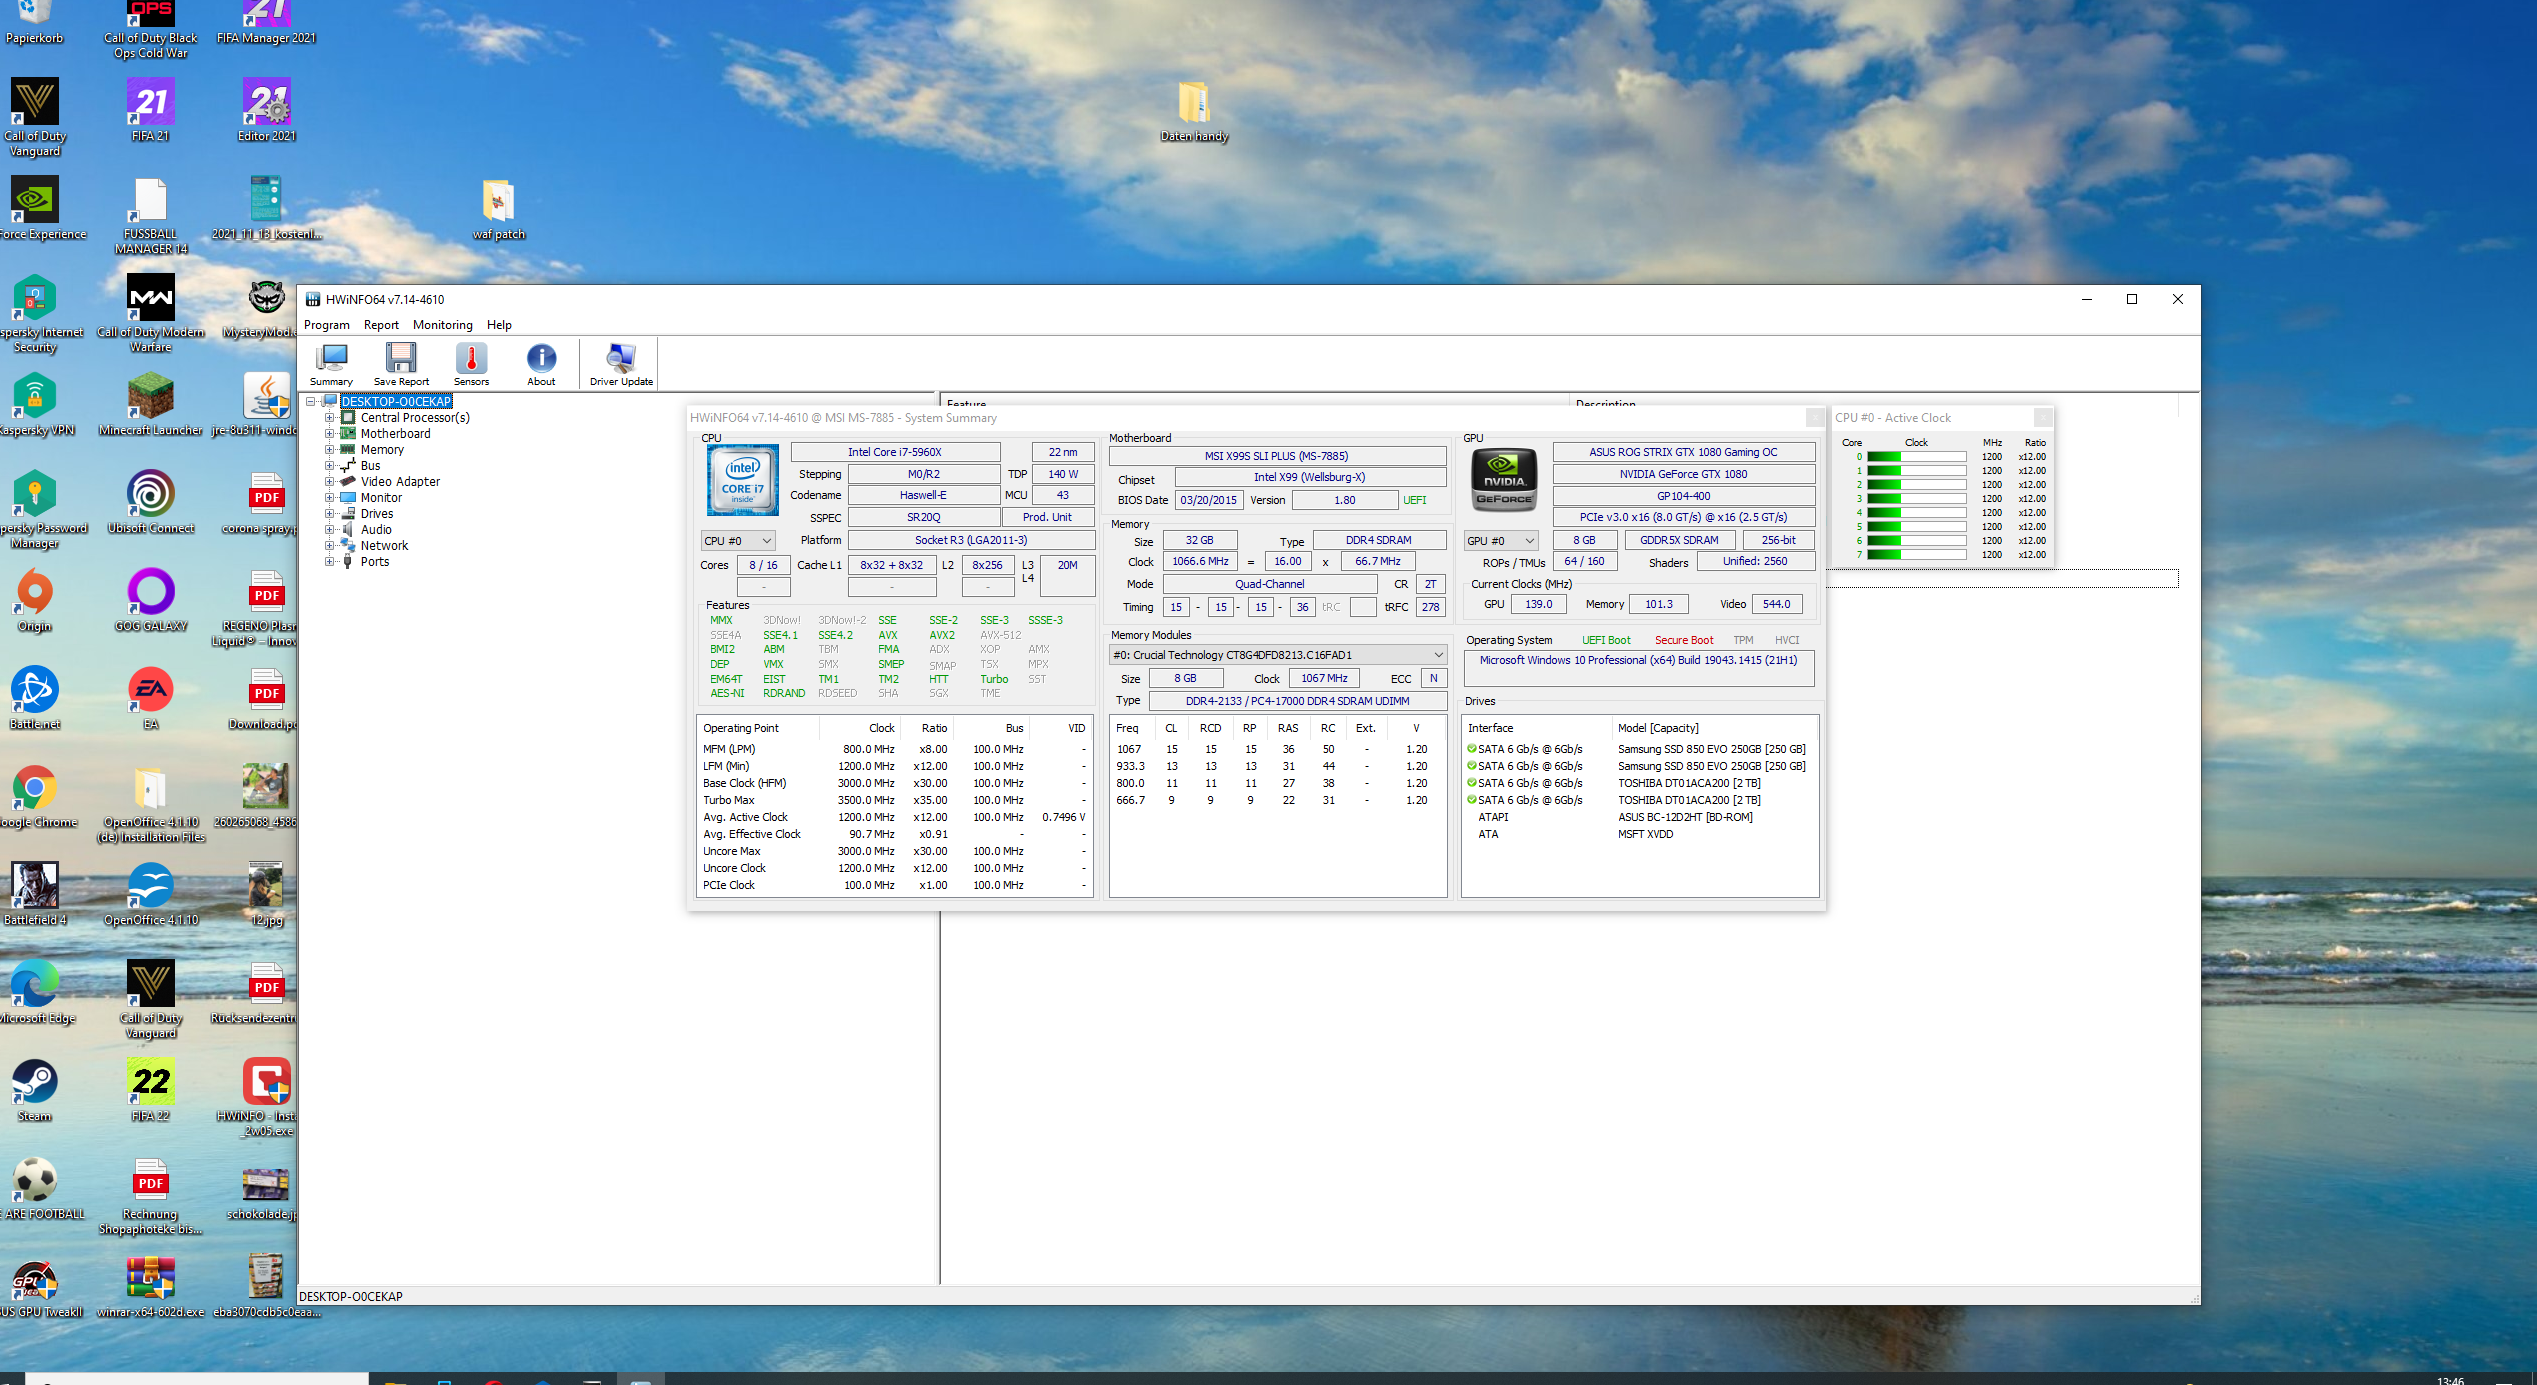Click Core 0 clock bar
Screen dimensions: 2537x1385
pyautogui.click(x=1916, y=457)
